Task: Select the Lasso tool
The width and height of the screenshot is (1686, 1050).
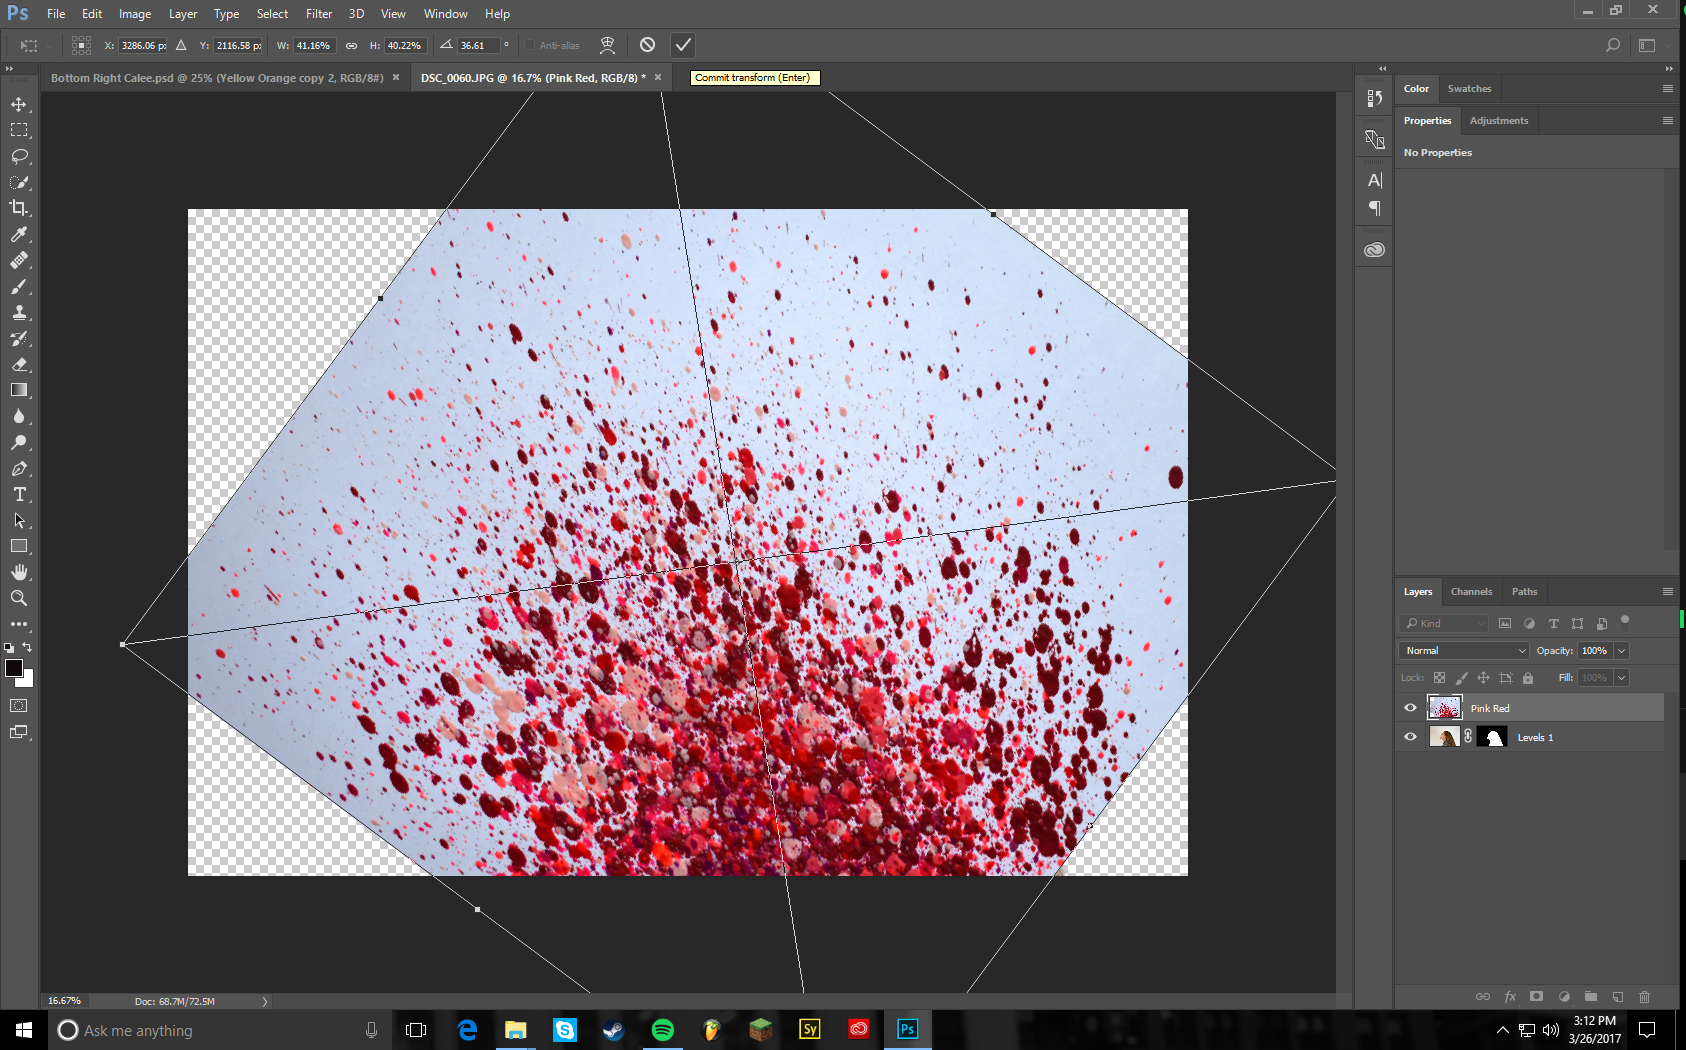Action: click(x=19, y=156)
